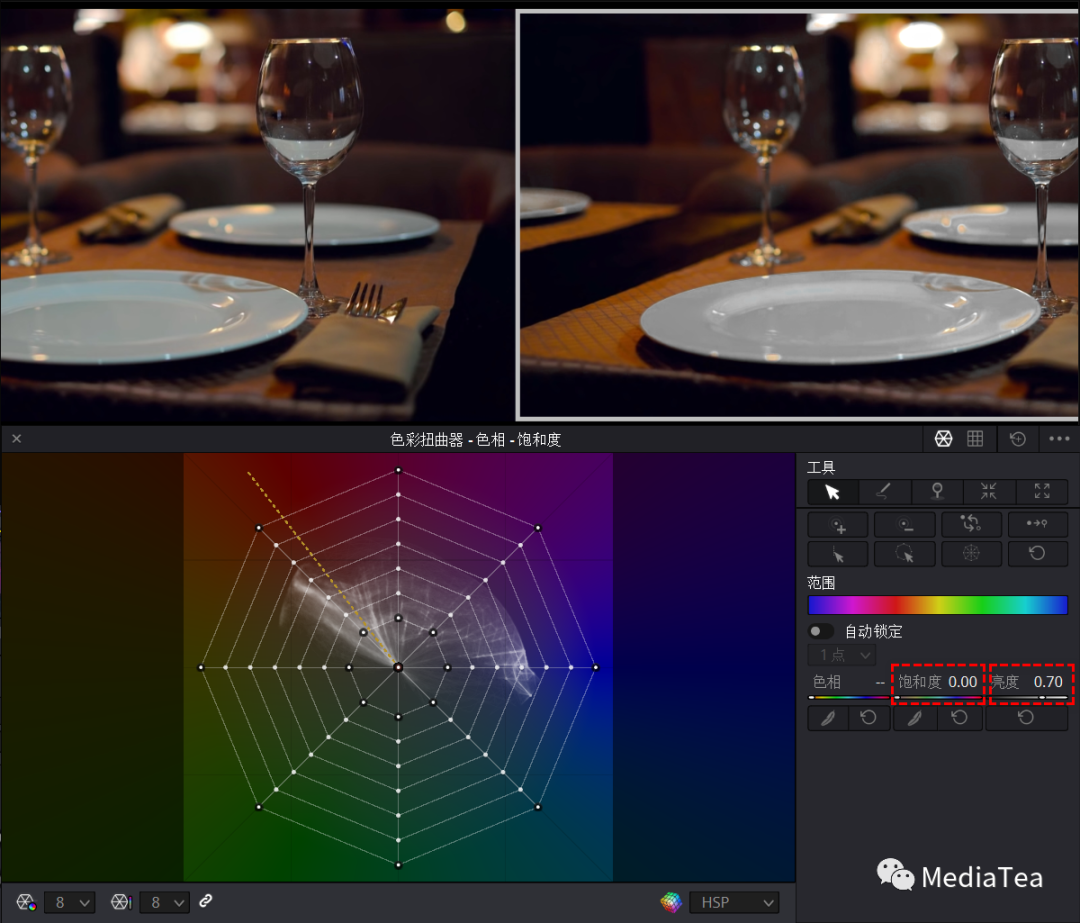Click the hue resolution web icon

(x=27, y=902)
